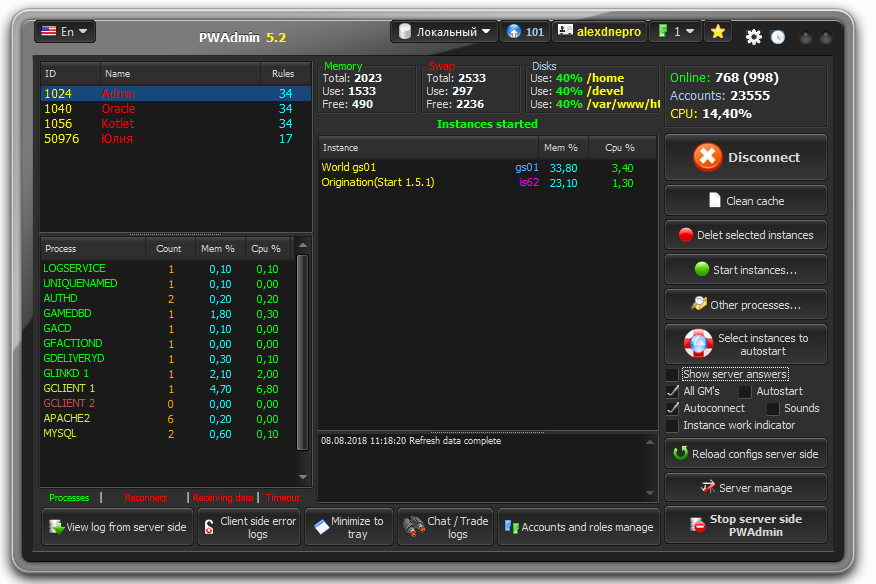Viewport: 876px width, 584px height.
Task: Click the process list scrollbar thumb
Action: 302,352
